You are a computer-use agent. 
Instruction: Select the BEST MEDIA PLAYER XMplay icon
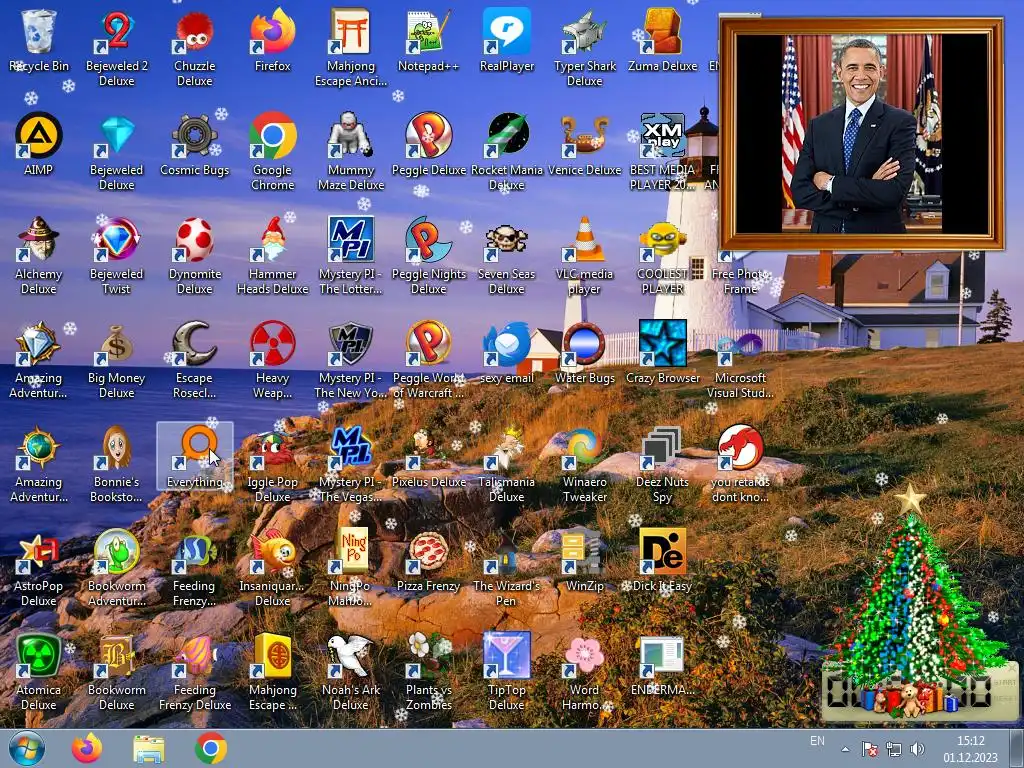662,135
